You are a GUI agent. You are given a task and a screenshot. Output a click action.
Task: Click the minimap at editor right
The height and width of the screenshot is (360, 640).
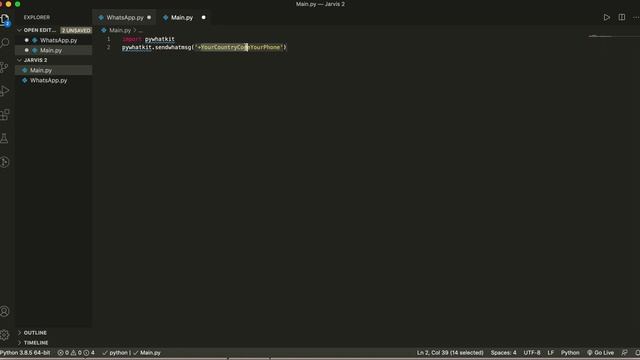[613, 36]
